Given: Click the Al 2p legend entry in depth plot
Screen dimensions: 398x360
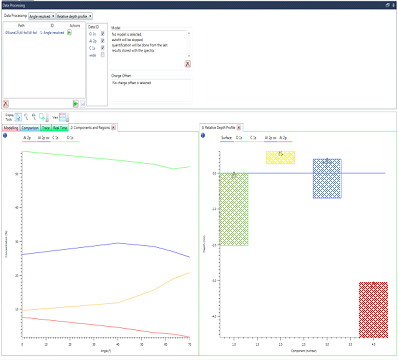Looking at the screenshot, I should click(285, 139).
